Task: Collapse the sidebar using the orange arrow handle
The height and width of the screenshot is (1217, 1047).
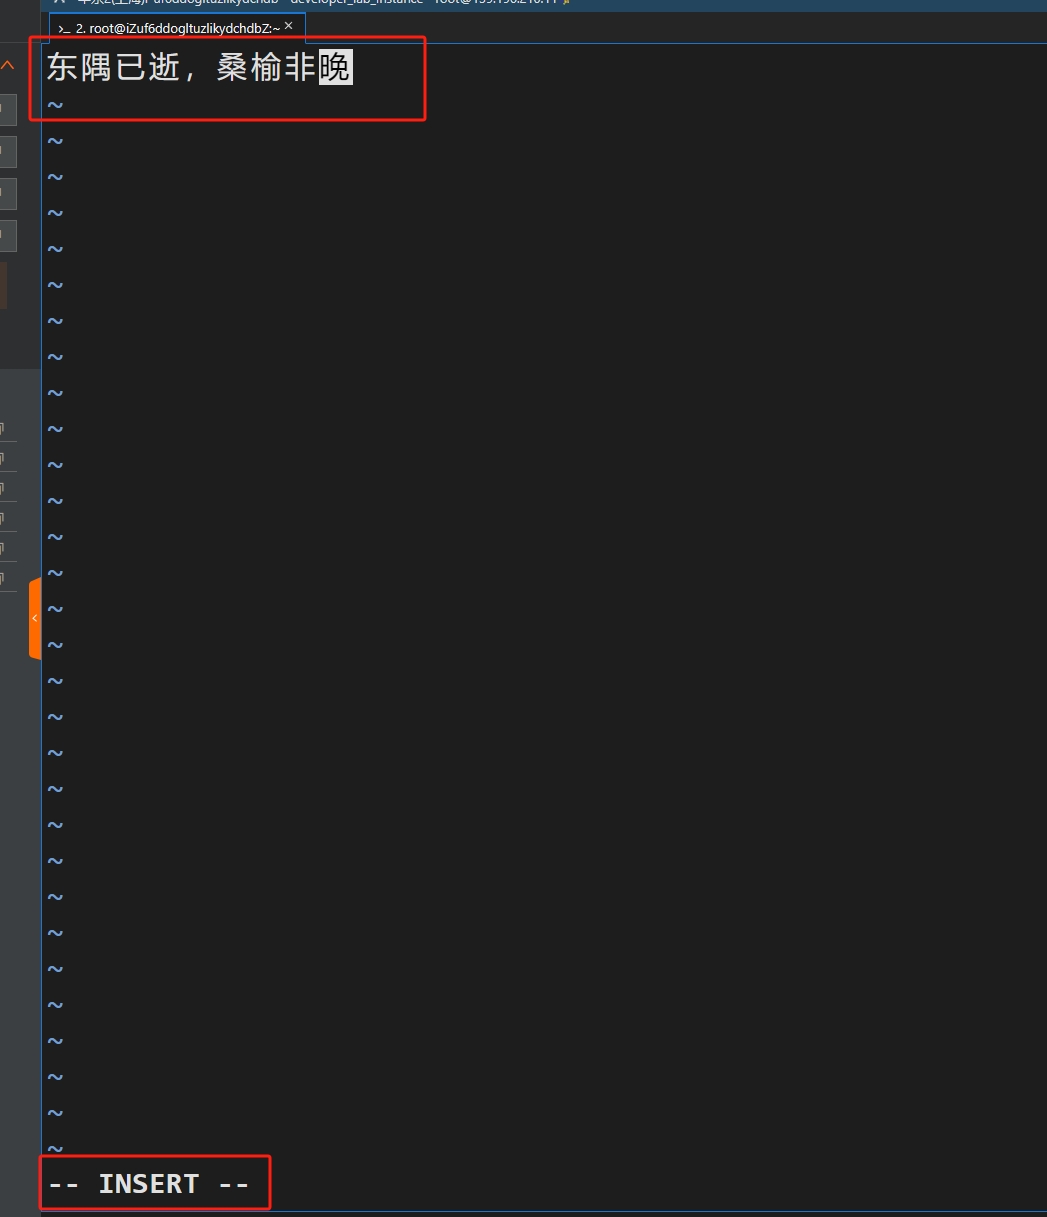Action: [35, 618]
